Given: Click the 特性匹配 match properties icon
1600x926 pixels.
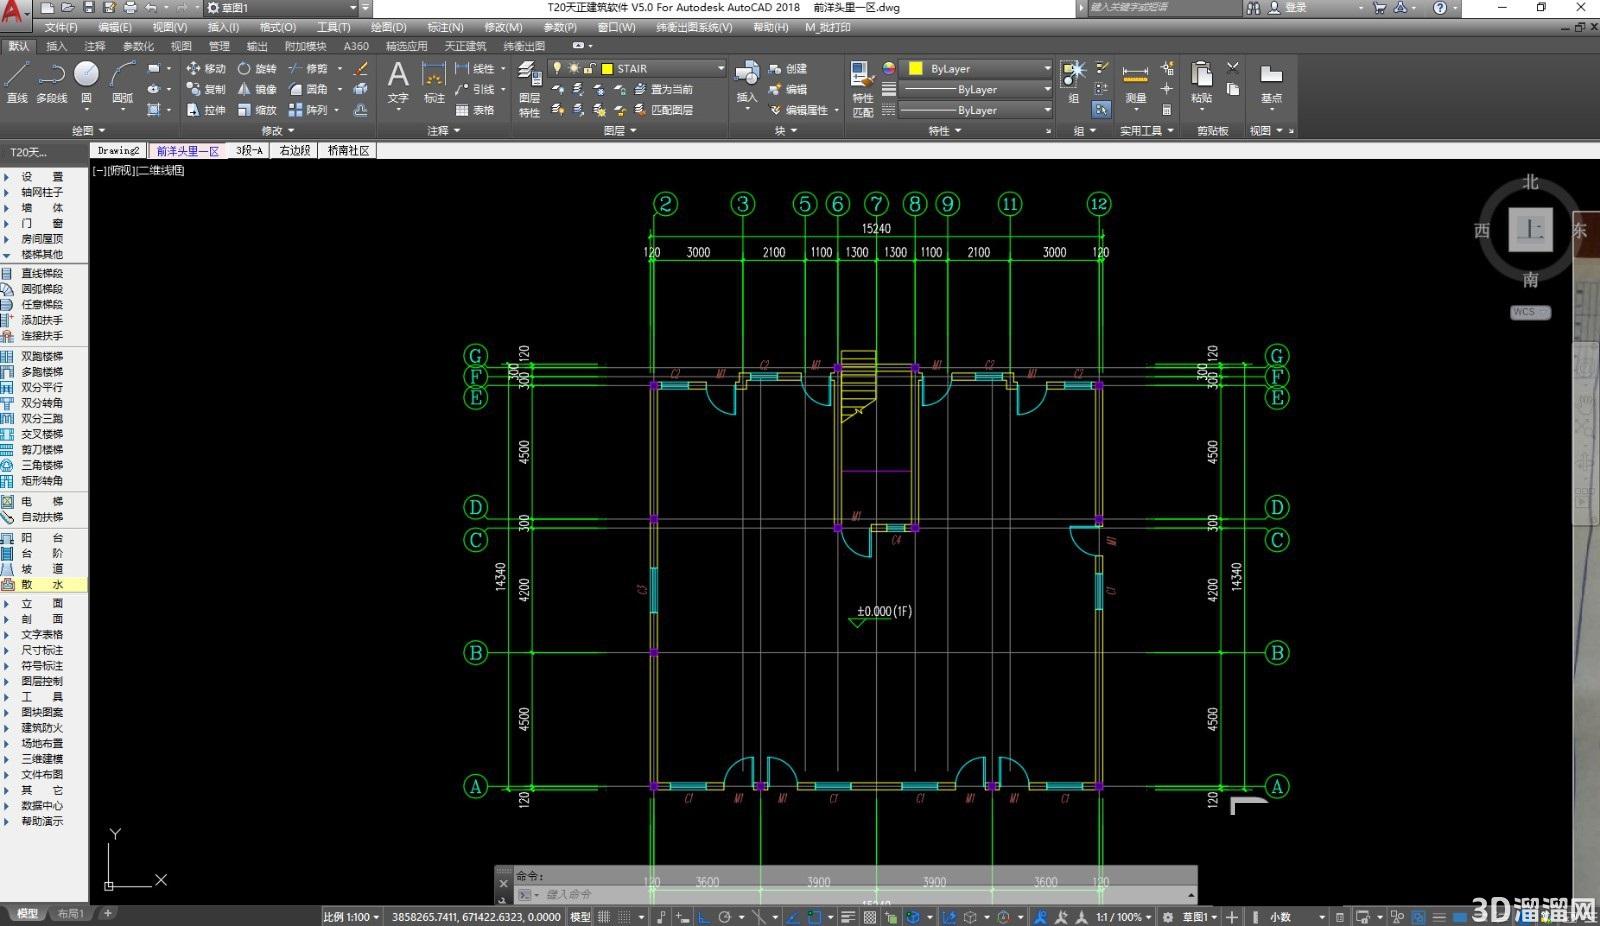Looking at the screenshot, I should pos(862,88).
